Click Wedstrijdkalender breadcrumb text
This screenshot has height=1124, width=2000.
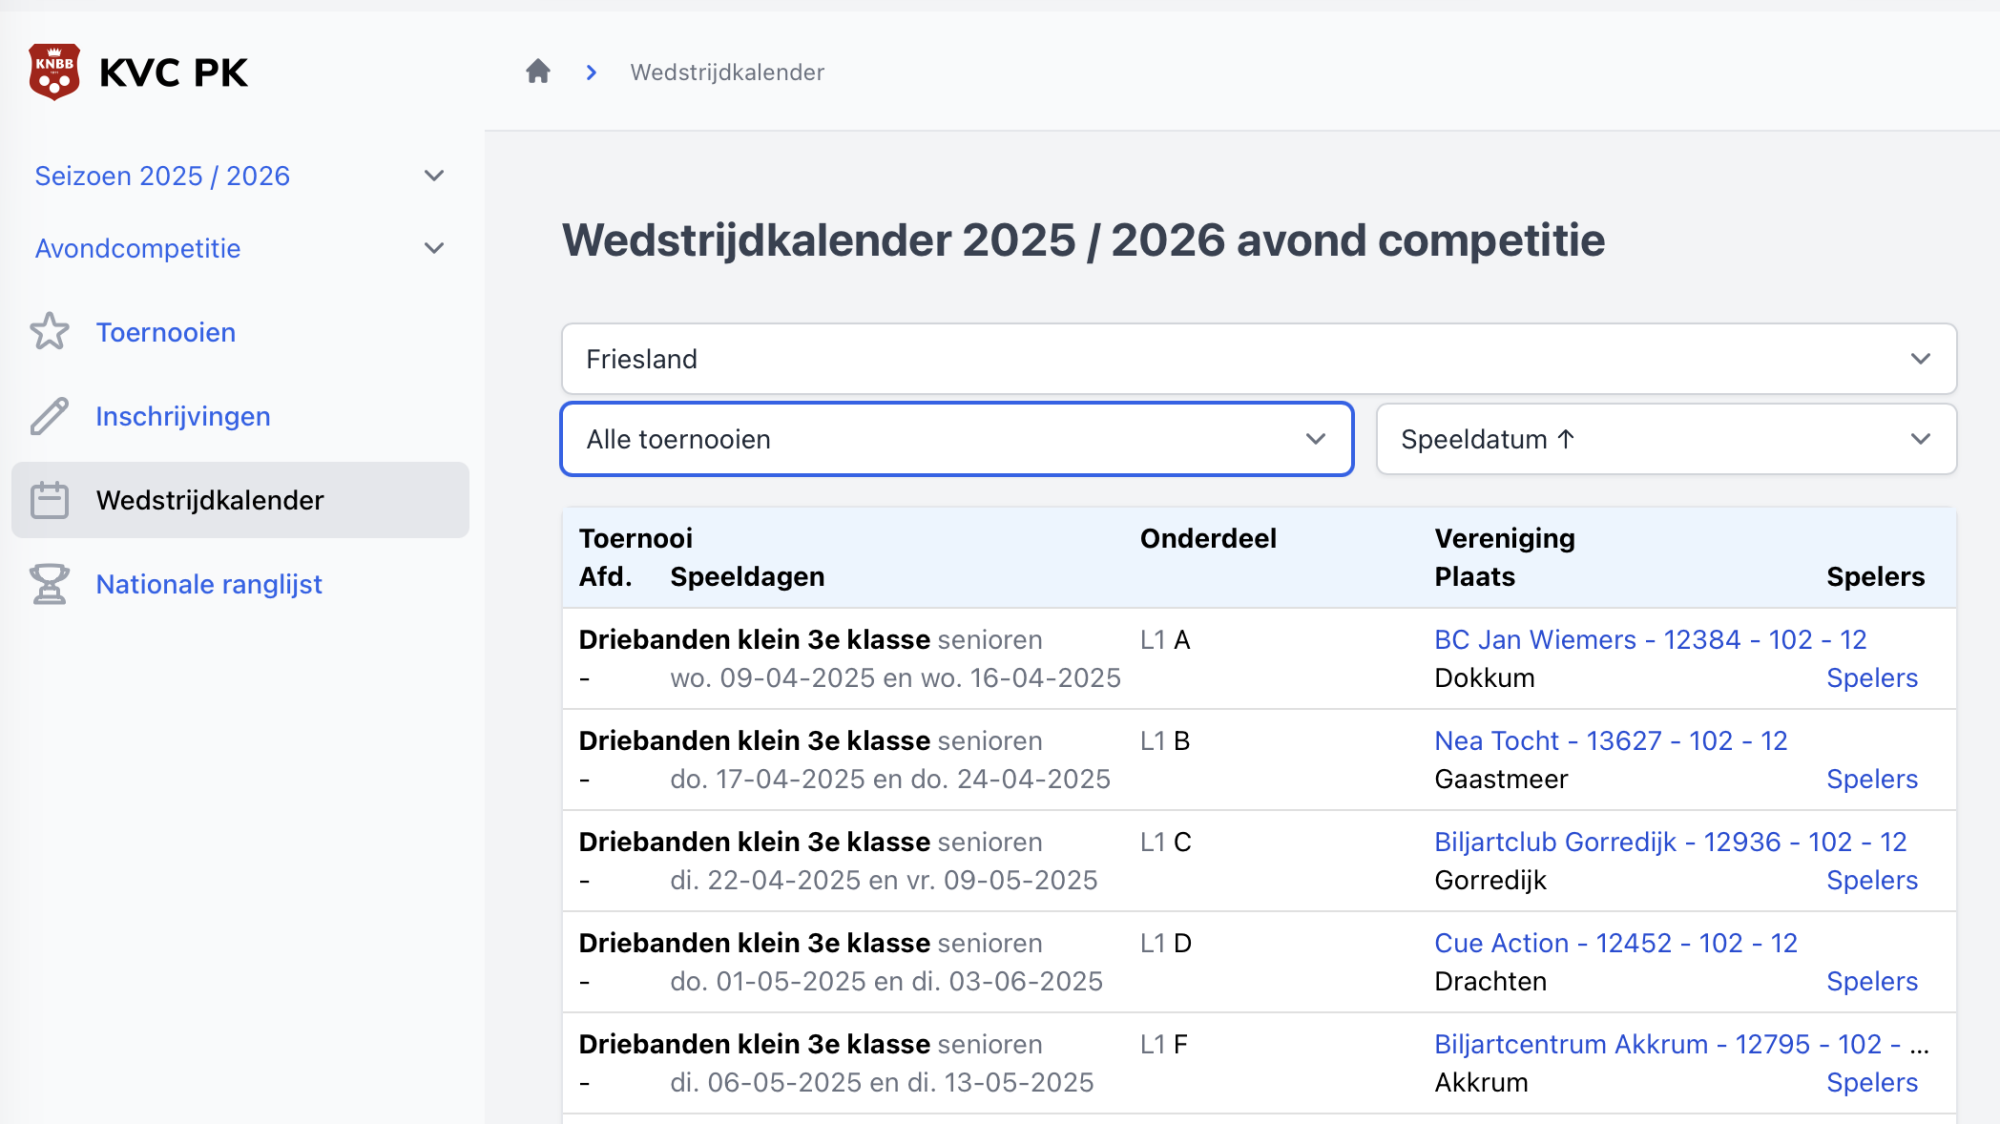(x=727, y=72)
